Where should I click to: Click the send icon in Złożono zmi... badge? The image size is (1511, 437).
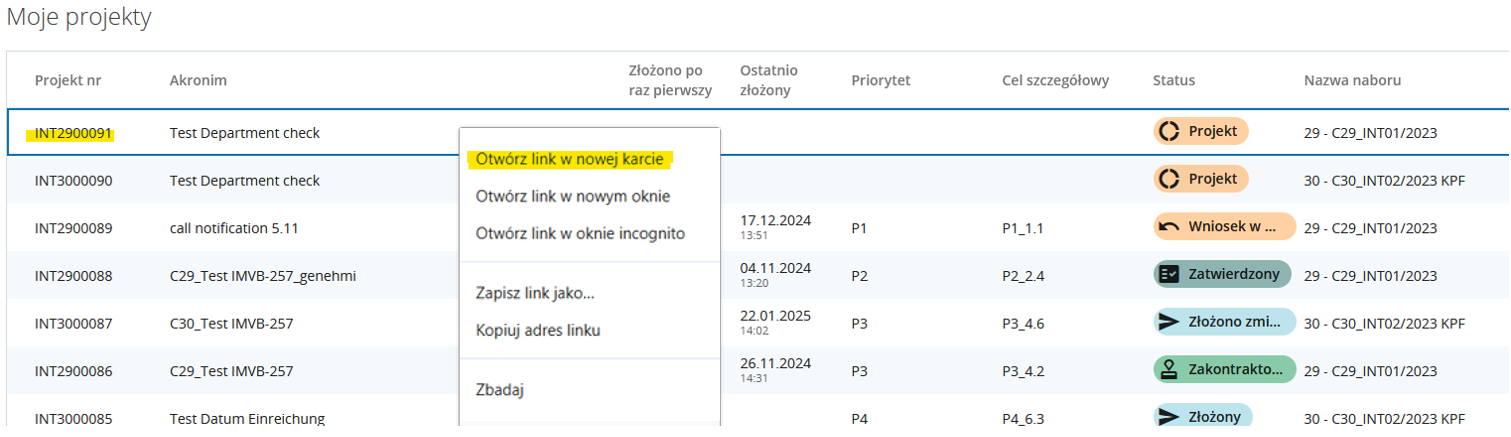tap(1168, 323)
